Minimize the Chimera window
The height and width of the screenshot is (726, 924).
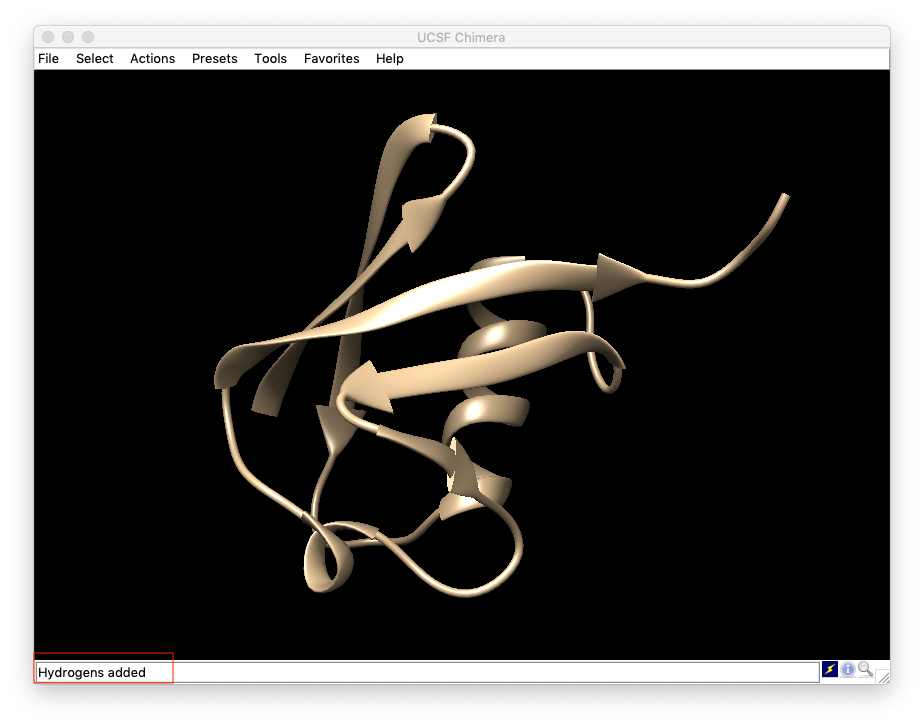tap(68, 38)
